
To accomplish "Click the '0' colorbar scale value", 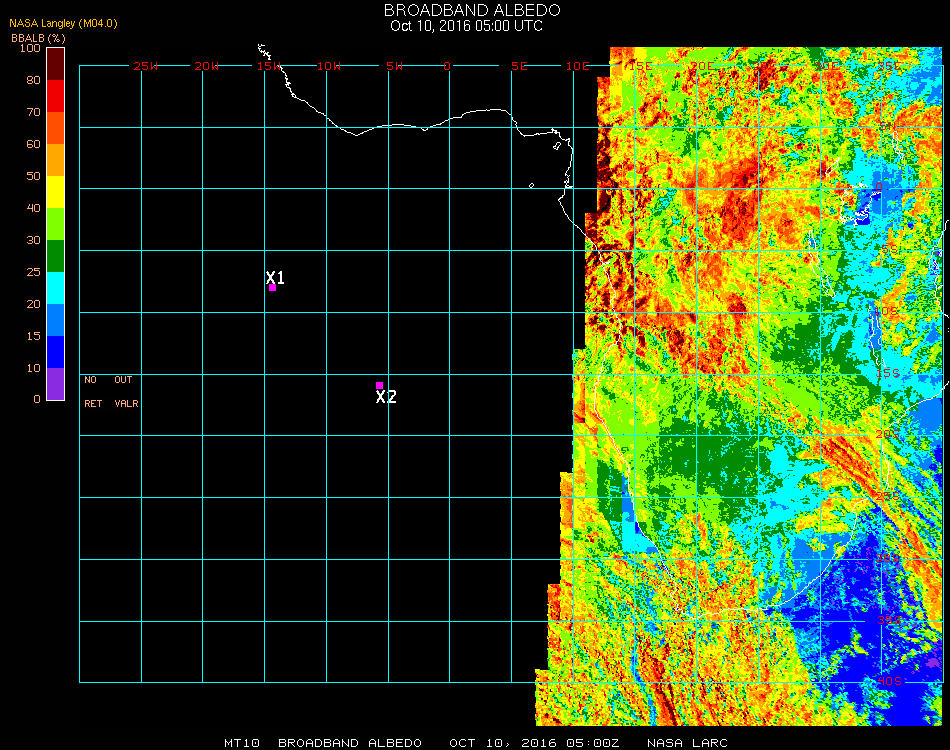I will (37, 399).
